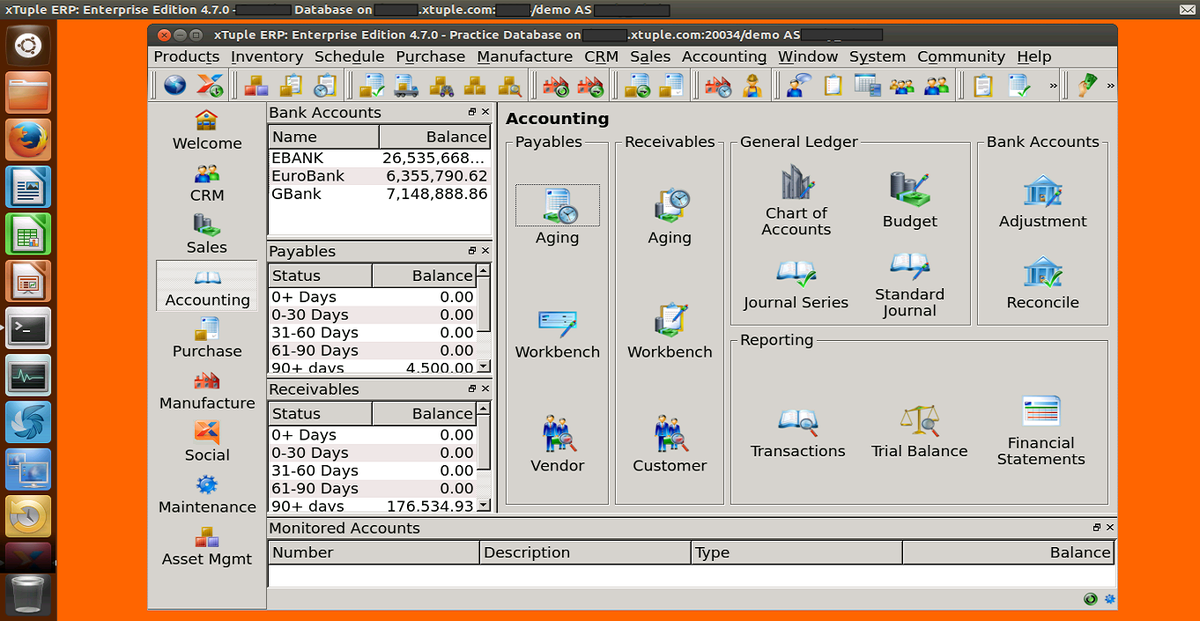Float the Receivables dock panel
The width and height of the screenshot is (1200, 621).
[472, 389]
